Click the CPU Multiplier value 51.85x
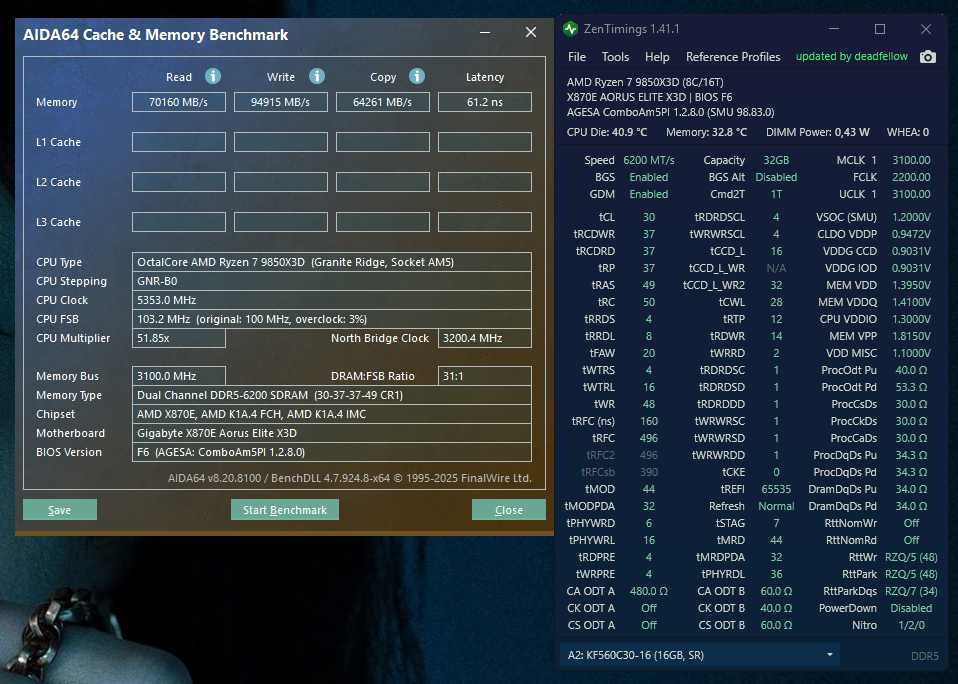Screen dimensions: 958x684 (178, 338)
